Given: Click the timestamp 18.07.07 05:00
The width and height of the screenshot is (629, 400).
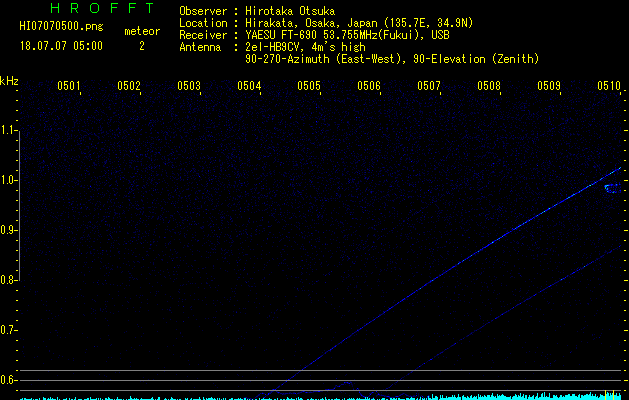Looking at the screenshot, I should 61,46.
